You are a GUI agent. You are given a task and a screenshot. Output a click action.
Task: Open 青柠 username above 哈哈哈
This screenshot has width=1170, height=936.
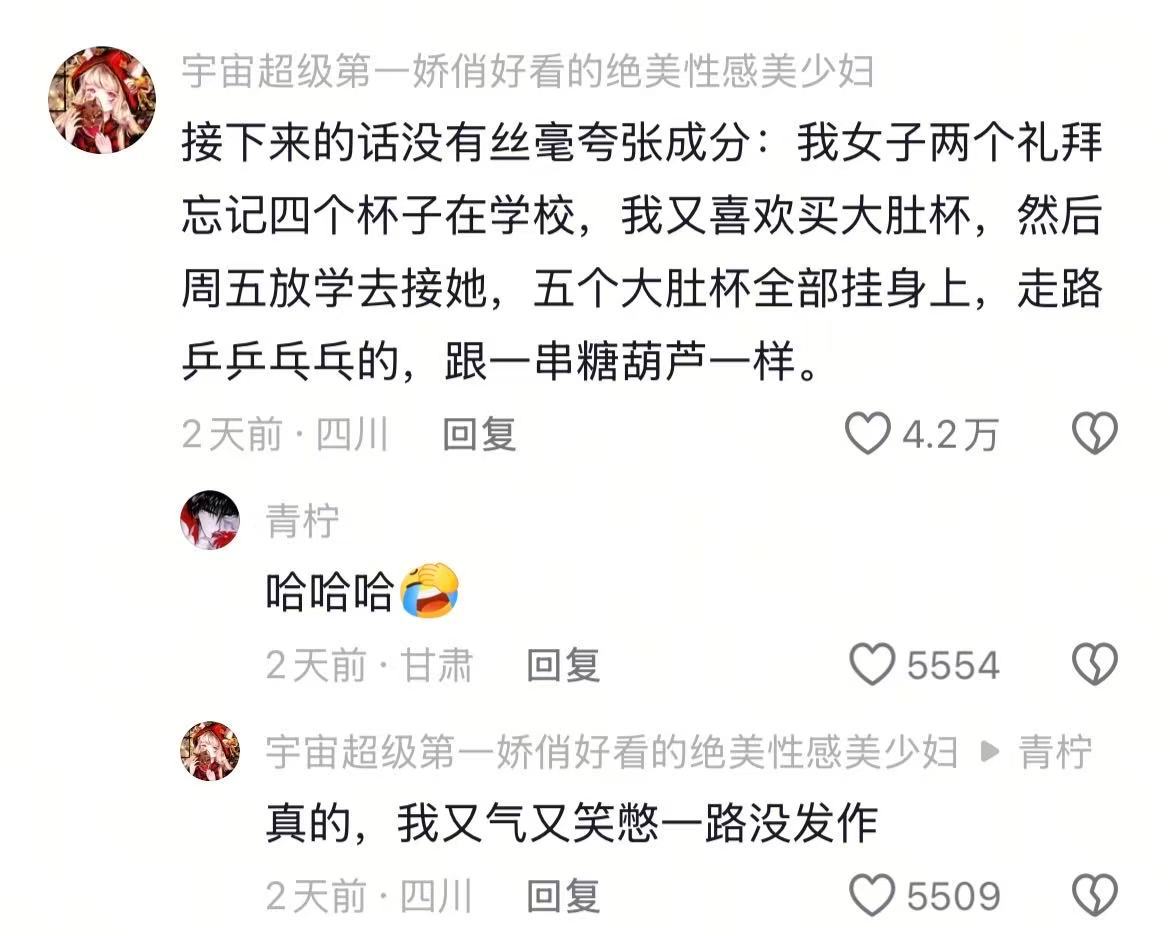coord(302,520)
